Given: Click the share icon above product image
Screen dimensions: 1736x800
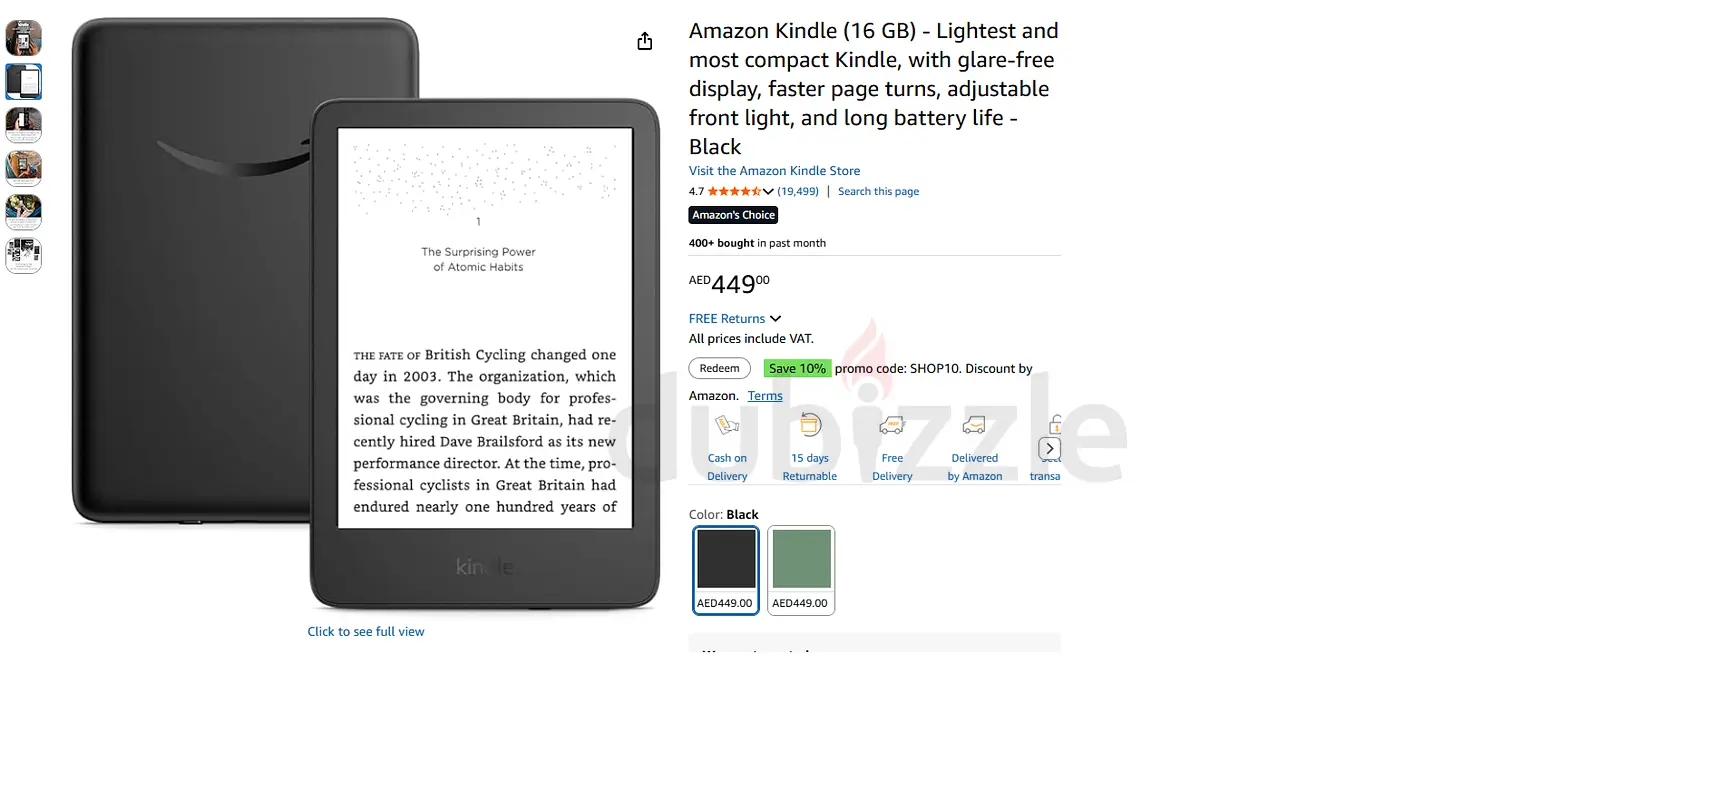Looking at the screenshot, I should click(x=645, y=41).
